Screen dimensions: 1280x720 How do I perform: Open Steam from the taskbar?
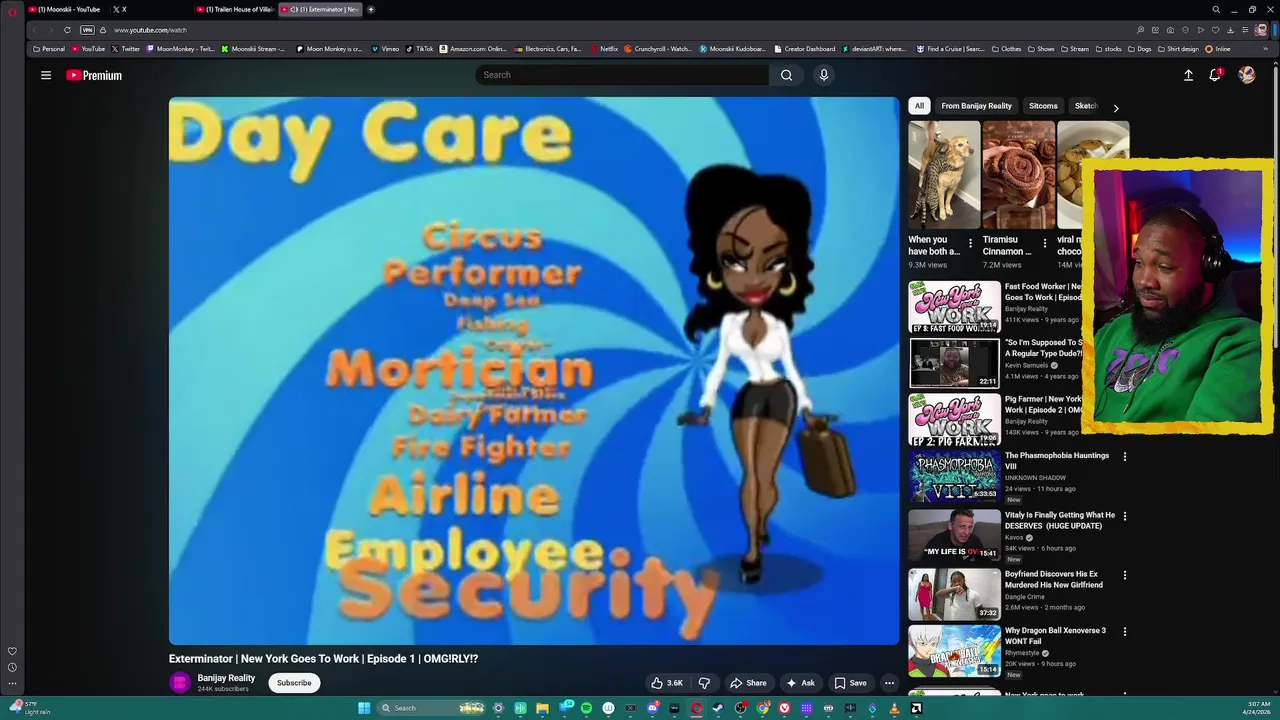tap(717, 708)
